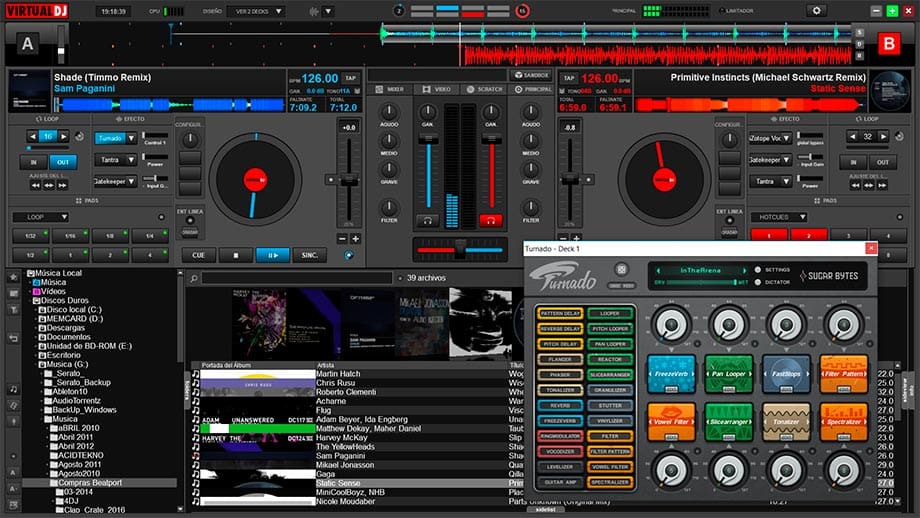The width and height of the screenshot is (920, 518).
Task: Click deck A stop button
Action: (235, 255)
